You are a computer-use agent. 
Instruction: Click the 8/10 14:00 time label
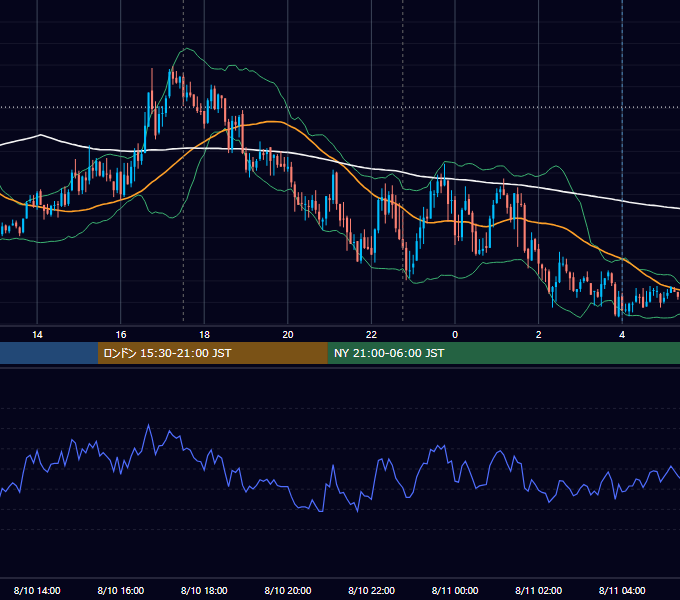(x=37, y=590)
